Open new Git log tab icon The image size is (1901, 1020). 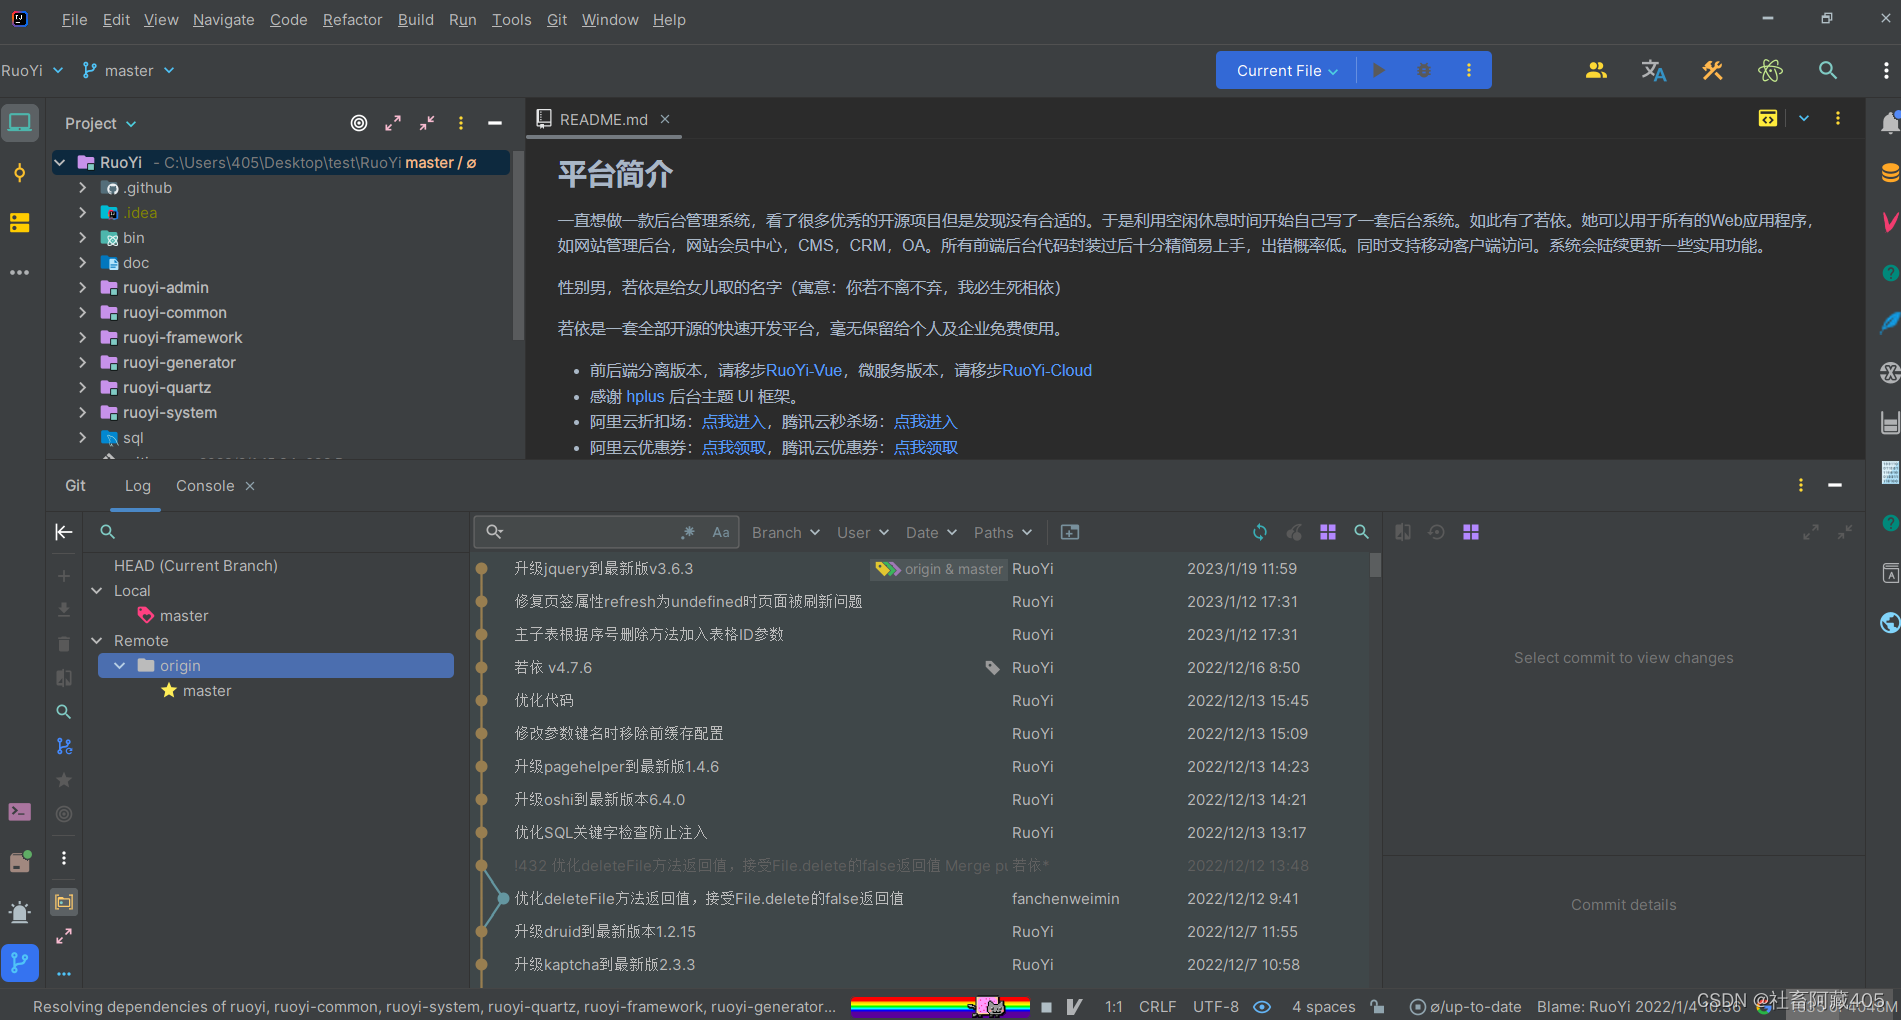1070,532
